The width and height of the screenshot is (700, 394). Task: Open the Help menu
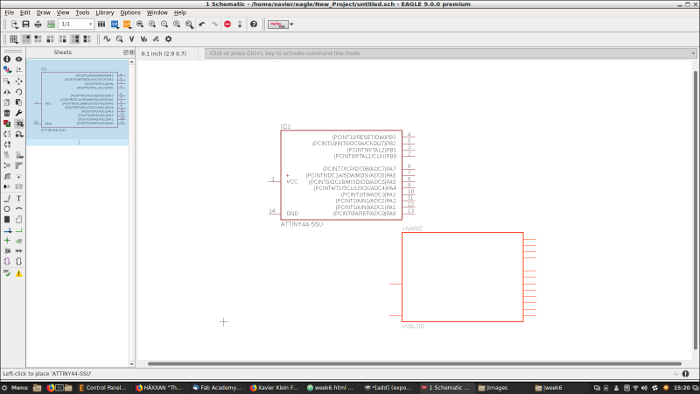pos(180,12)
